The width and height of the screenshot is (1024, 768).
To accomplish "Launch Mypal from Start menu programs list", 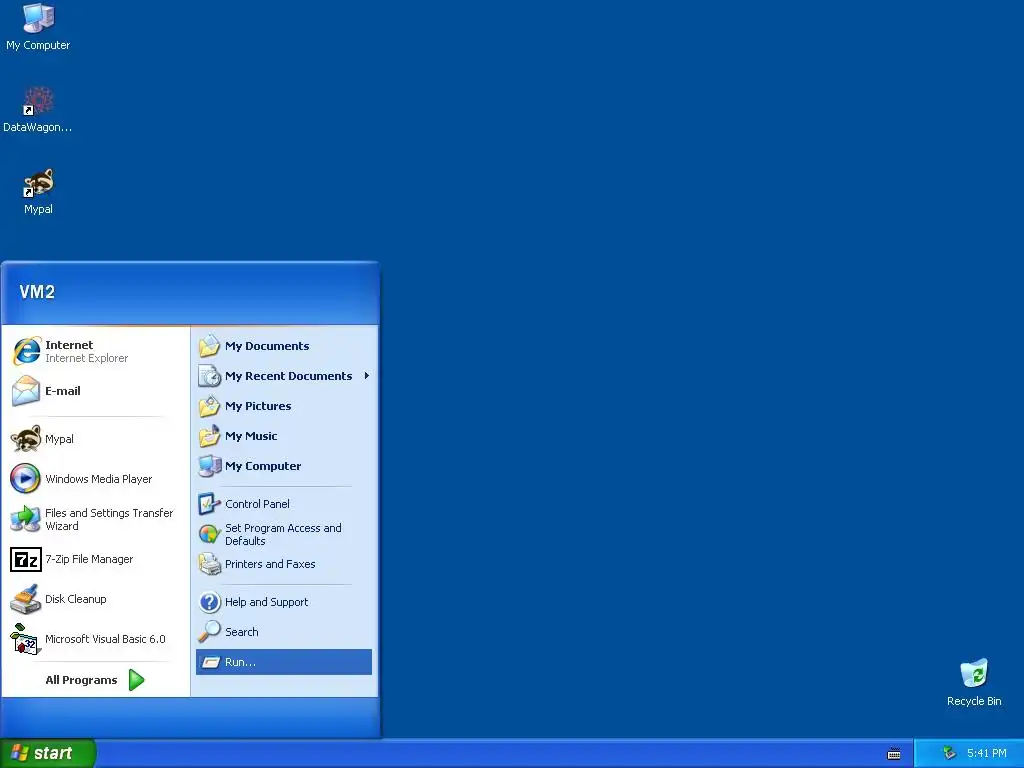I will point(95,439).
